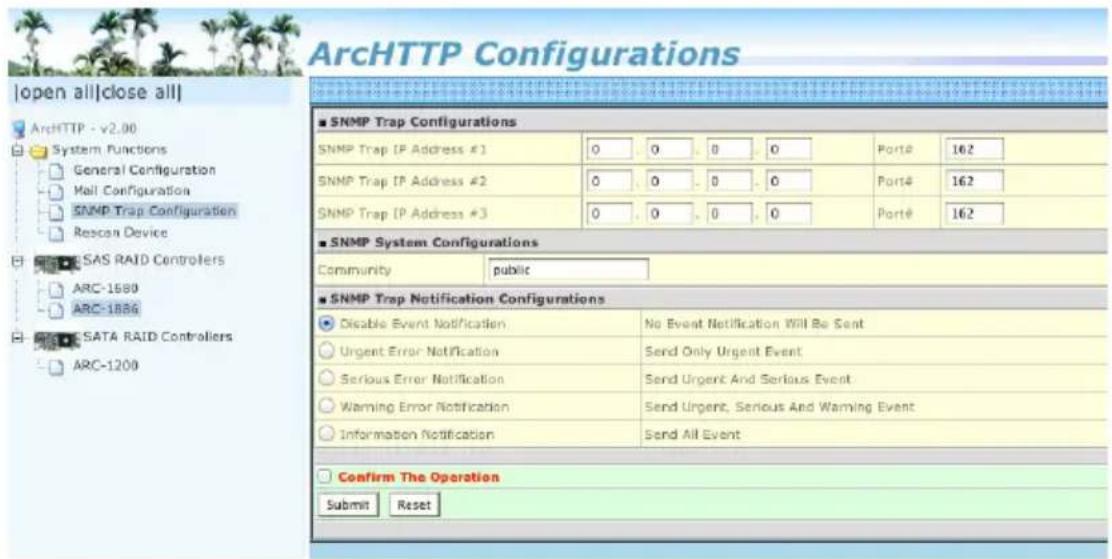The image size is (1112, 559).
Task: Click the Submit button
Action: point(348,505)
